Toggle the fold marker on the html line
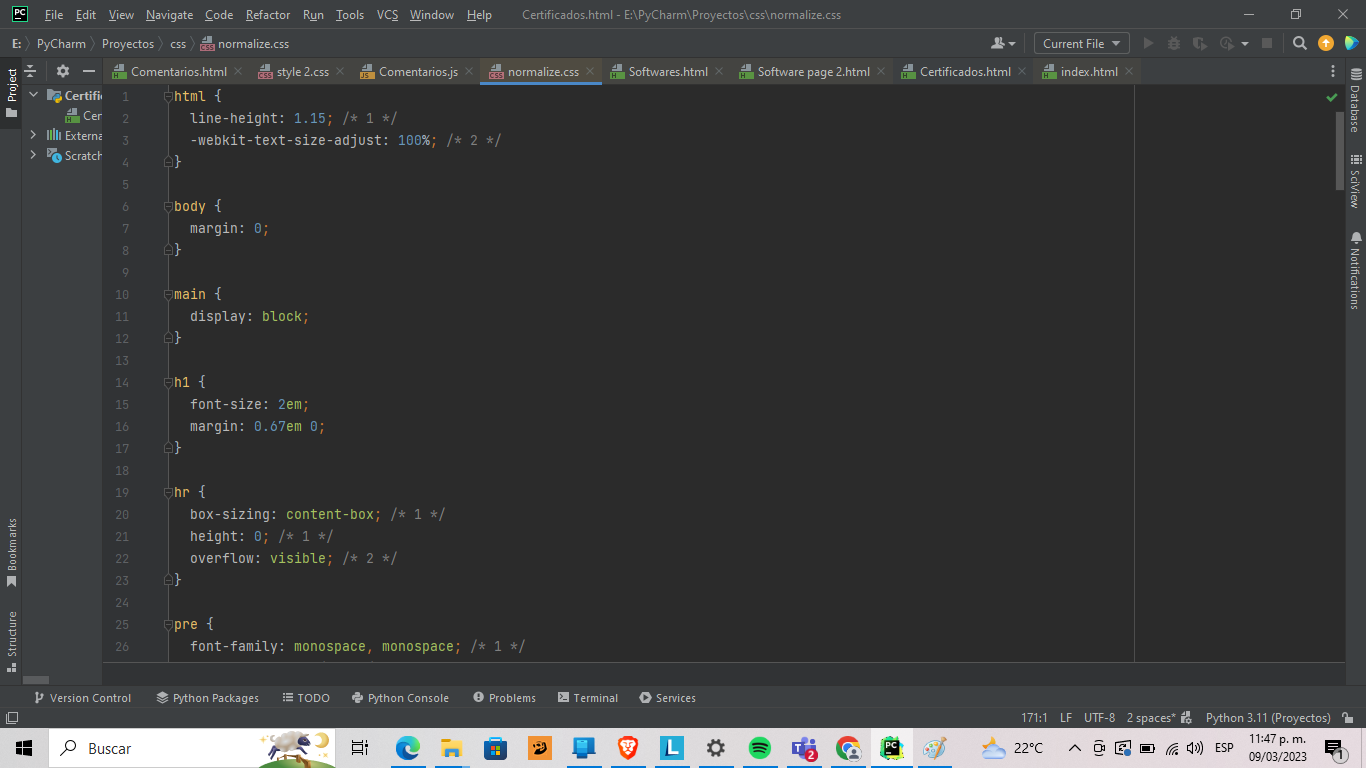Image resolution: width=1366 pixels, height=768 pixels. [x=167, y=96]
